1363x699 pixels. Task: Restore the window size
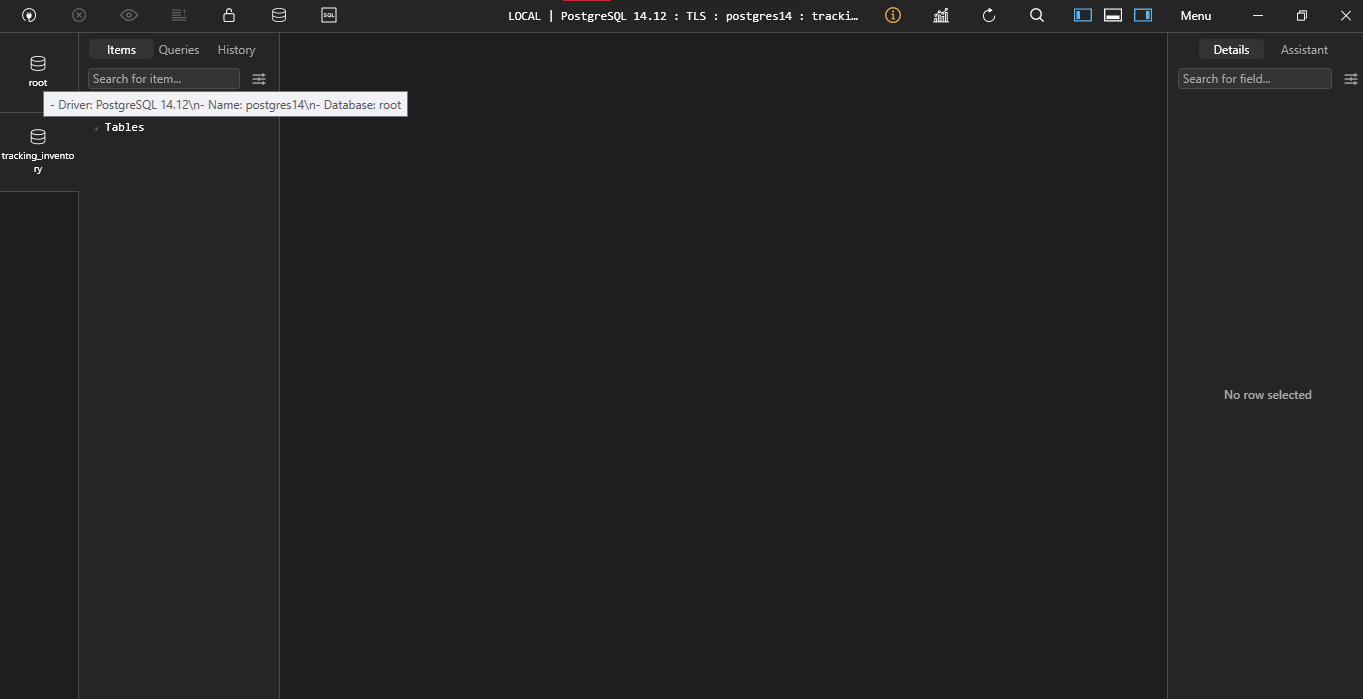coord(1302,15)
